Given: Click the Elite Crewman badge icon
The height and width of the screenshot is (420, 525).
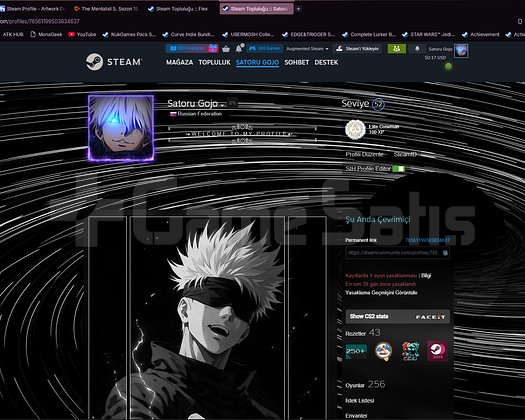Looking at the screenshot, I should point(355,129).
